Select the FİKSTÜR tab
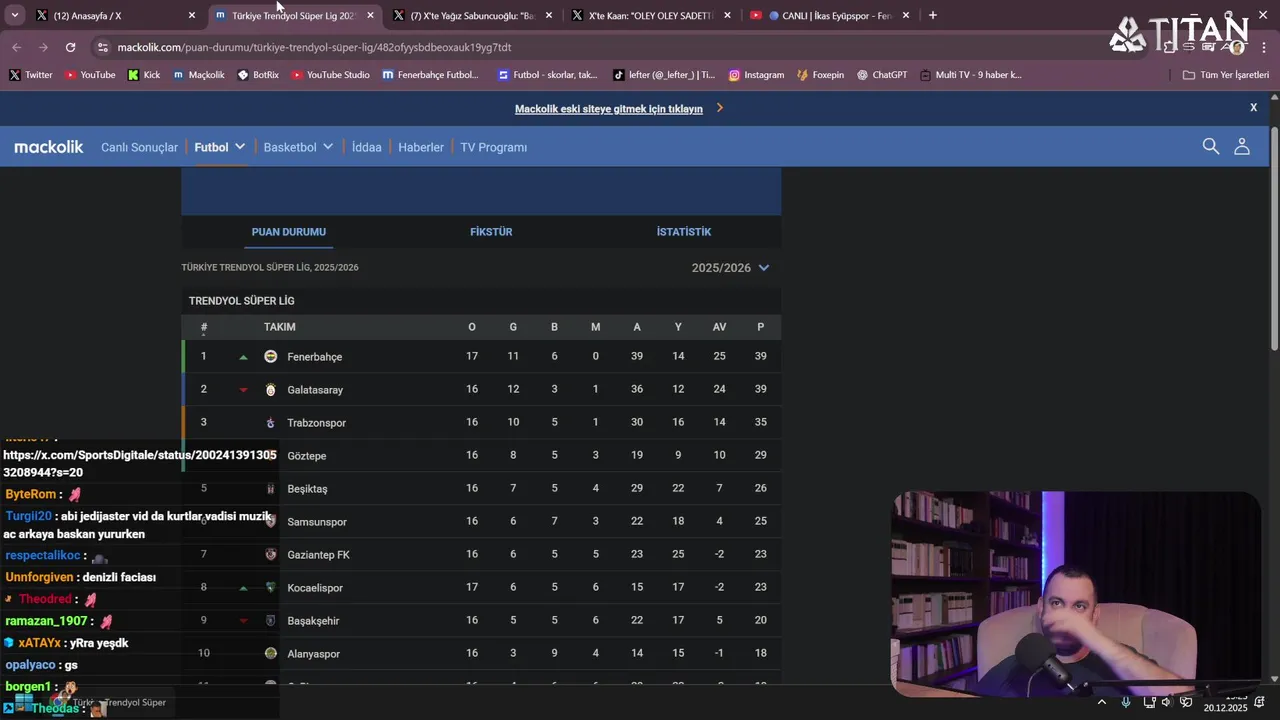 pos(491,232)
